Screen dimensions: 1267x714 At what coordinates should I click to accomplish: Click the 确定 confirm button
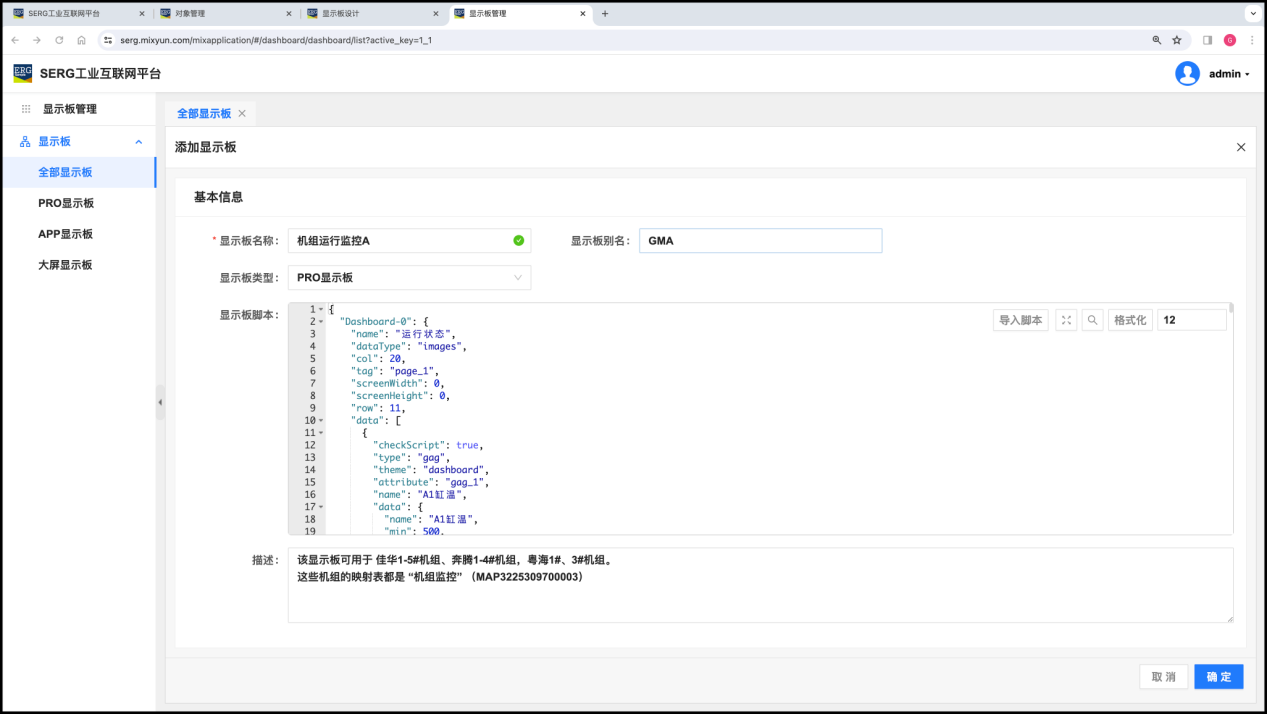point(1218,677)
